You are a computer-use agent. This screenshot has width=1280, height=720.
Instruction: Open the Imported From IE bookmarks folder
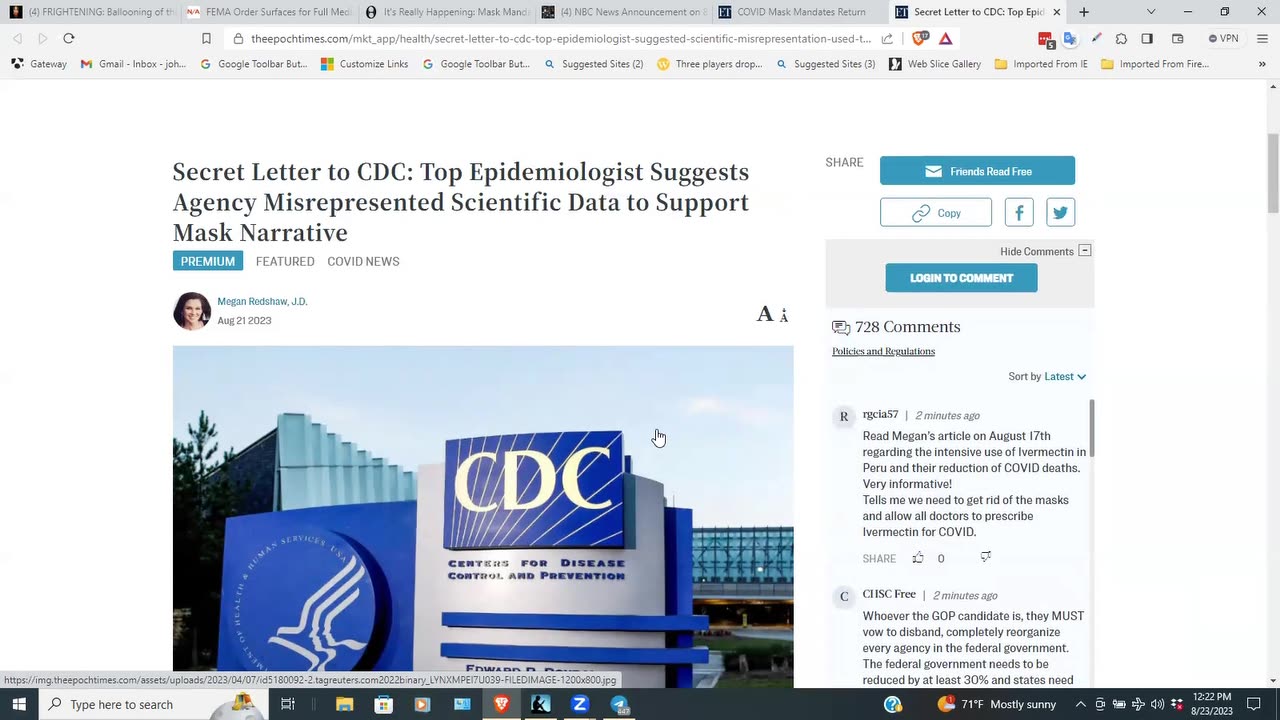pyautogui.click(x=1041, y=64)
